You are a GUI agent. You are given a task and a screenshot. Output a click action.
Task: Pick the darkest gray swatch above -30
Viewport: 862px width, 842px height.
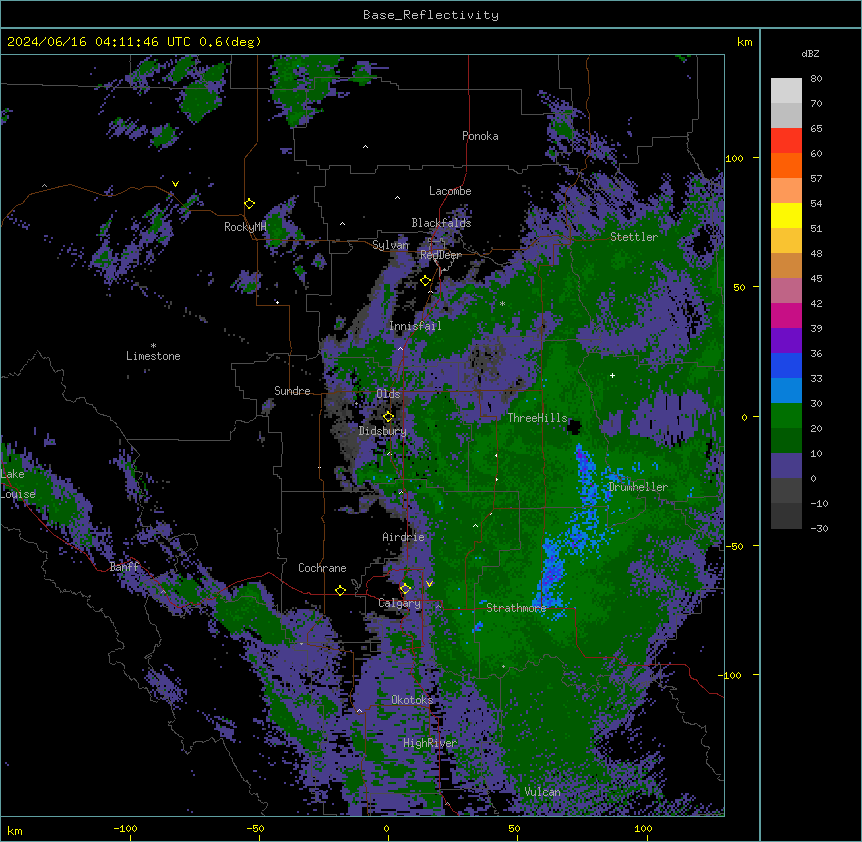pyautogui.click(x=786, y=516)
